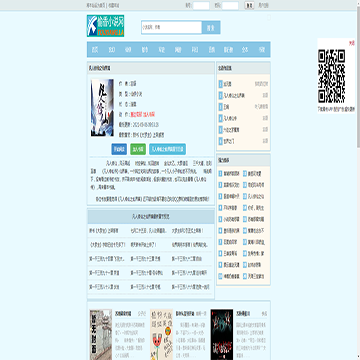
Task: Click the light-blue chapter list button
Action: [x=167, y=149]
